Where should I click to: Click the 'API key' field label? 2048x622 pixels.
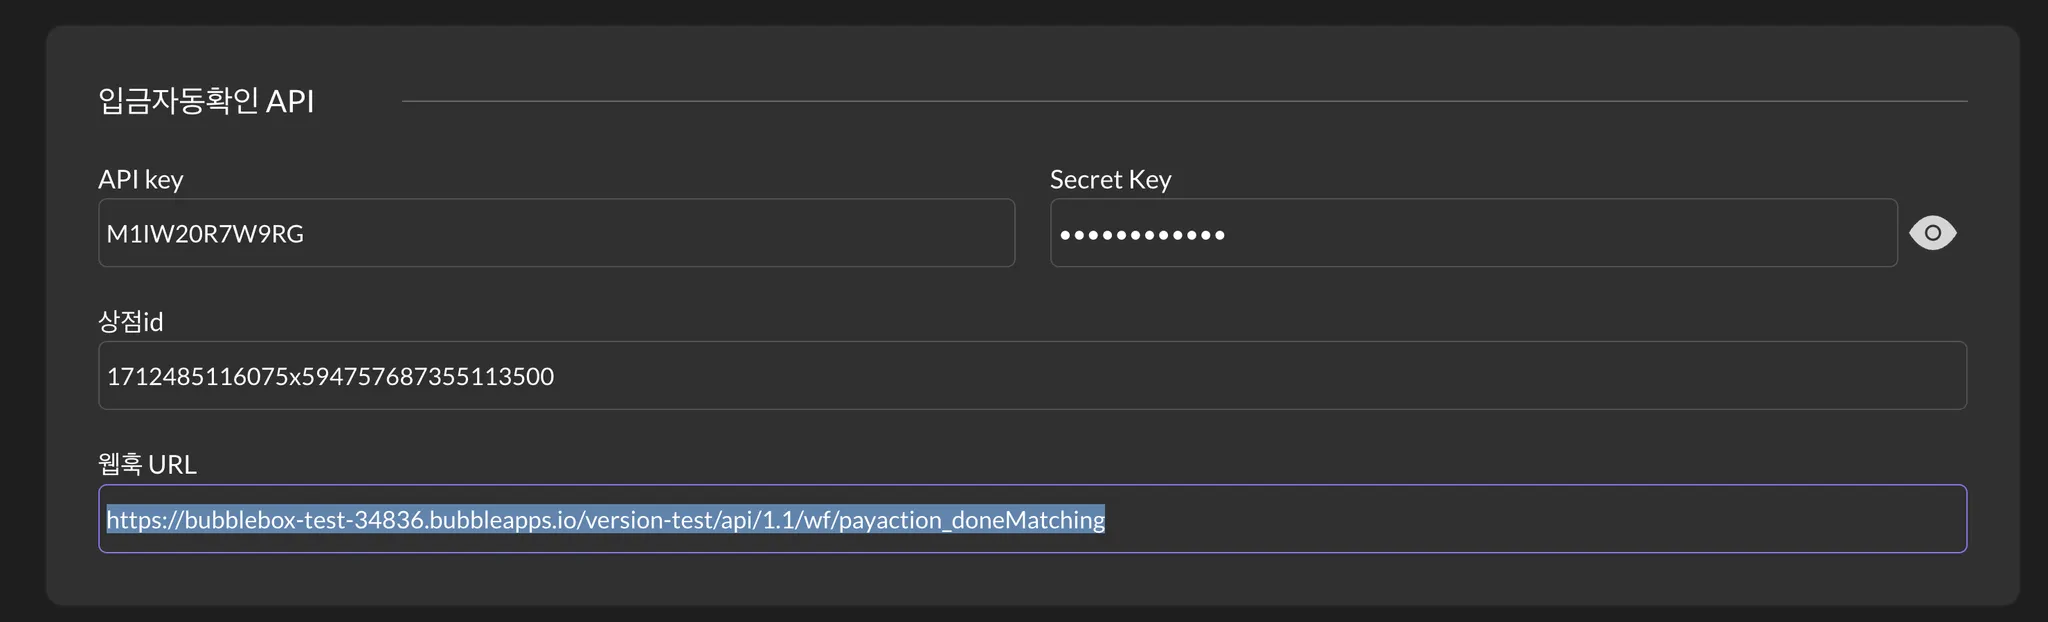point(141,180)
